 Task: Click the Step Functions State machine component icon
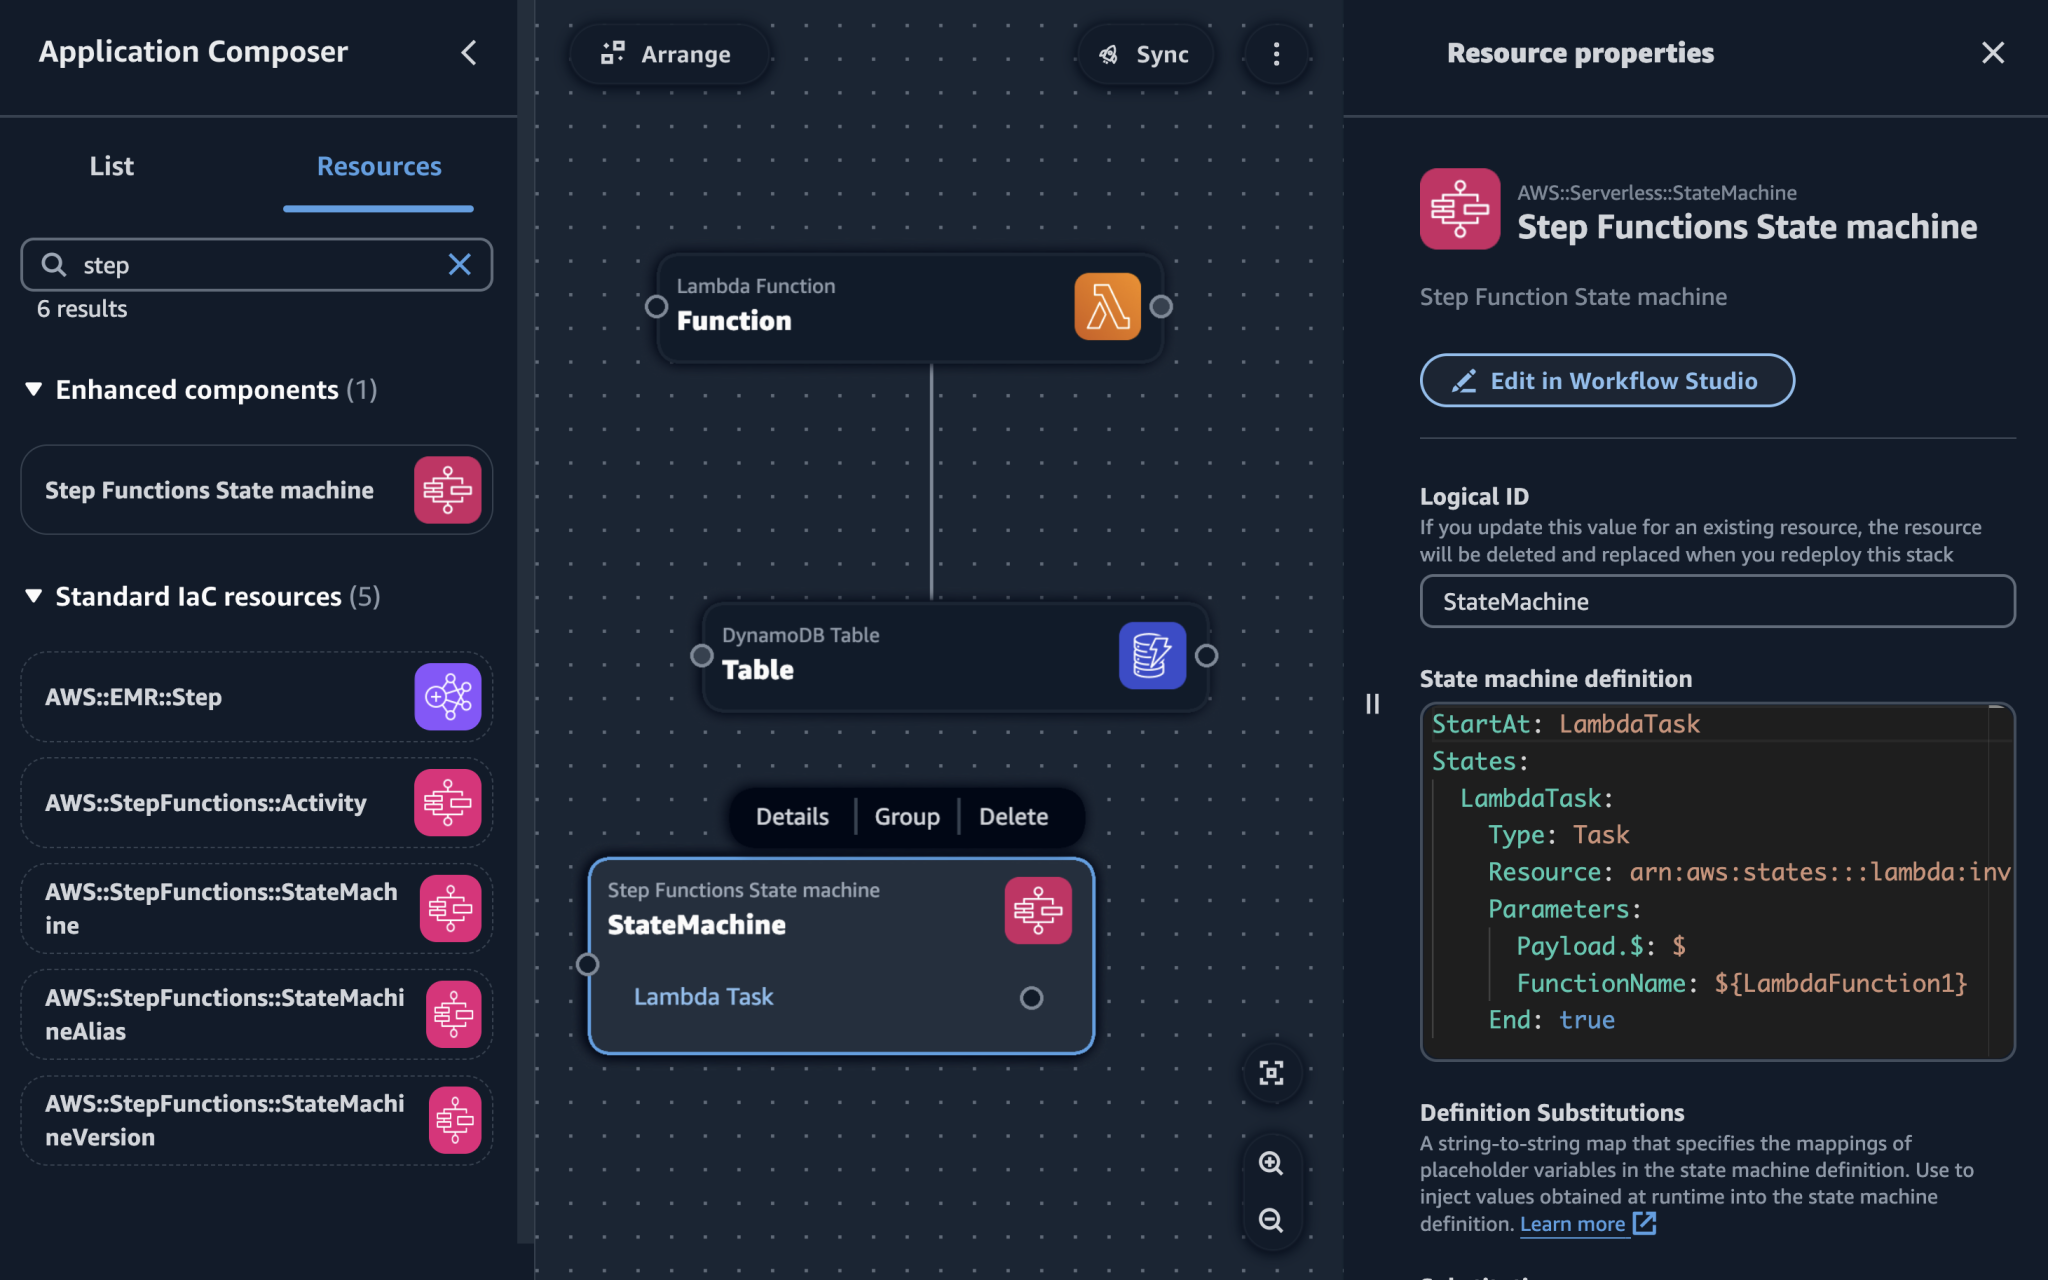447,490
